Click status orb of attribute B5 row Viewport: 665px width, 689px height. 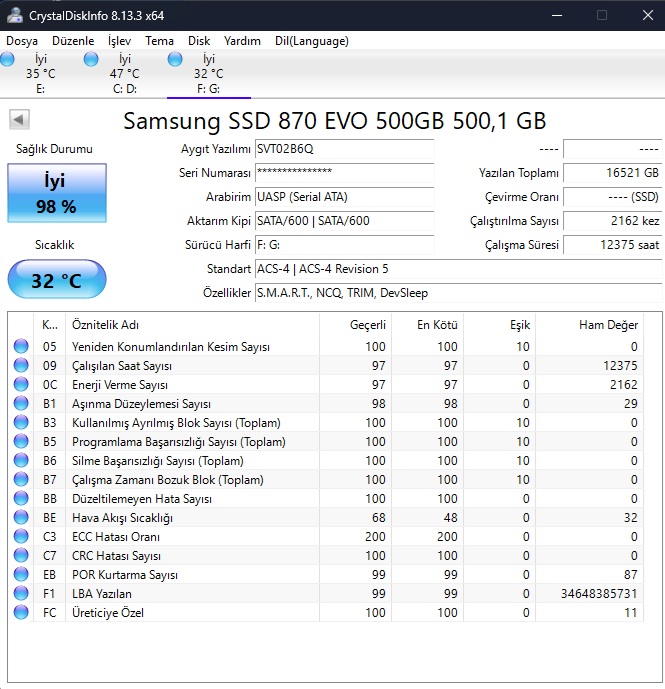pyautogui.click(x=21, y=441)
